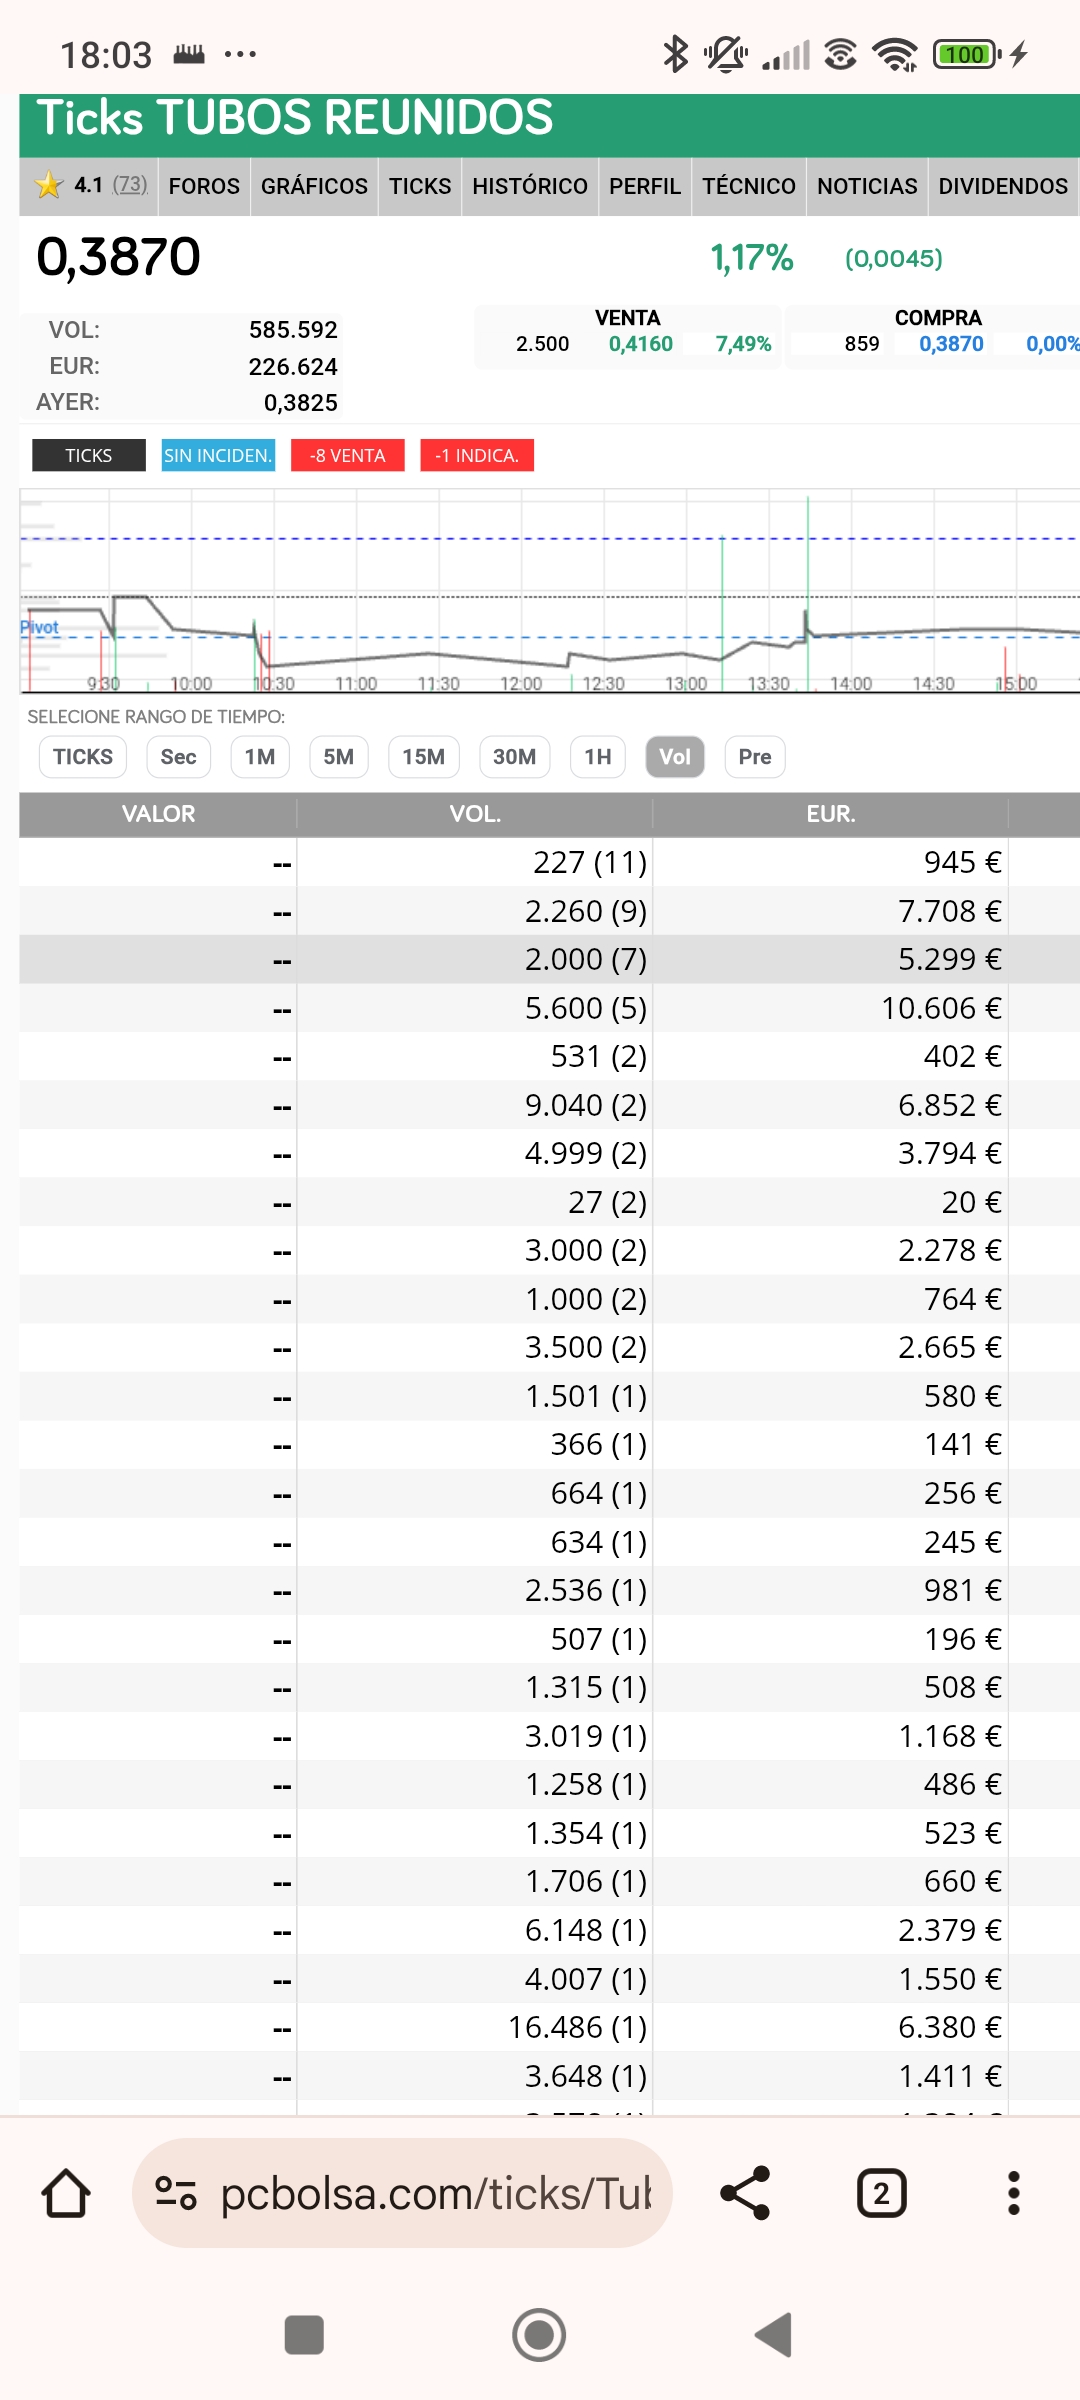
Task: Sort table by the VOL. column header
Action: (475, 814)
